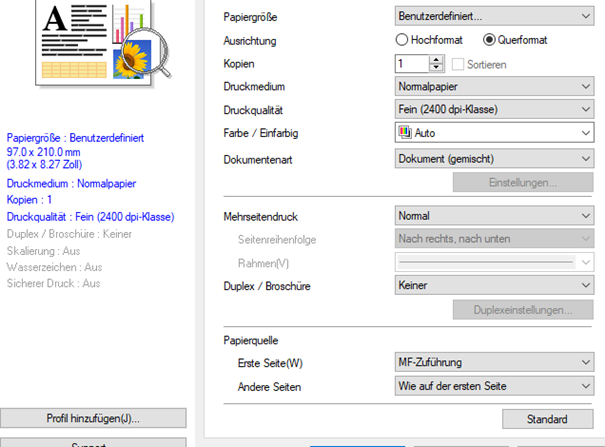Click the Profil hinzufügen button
This screenshot has width=605, height=447.
(93, 418)
